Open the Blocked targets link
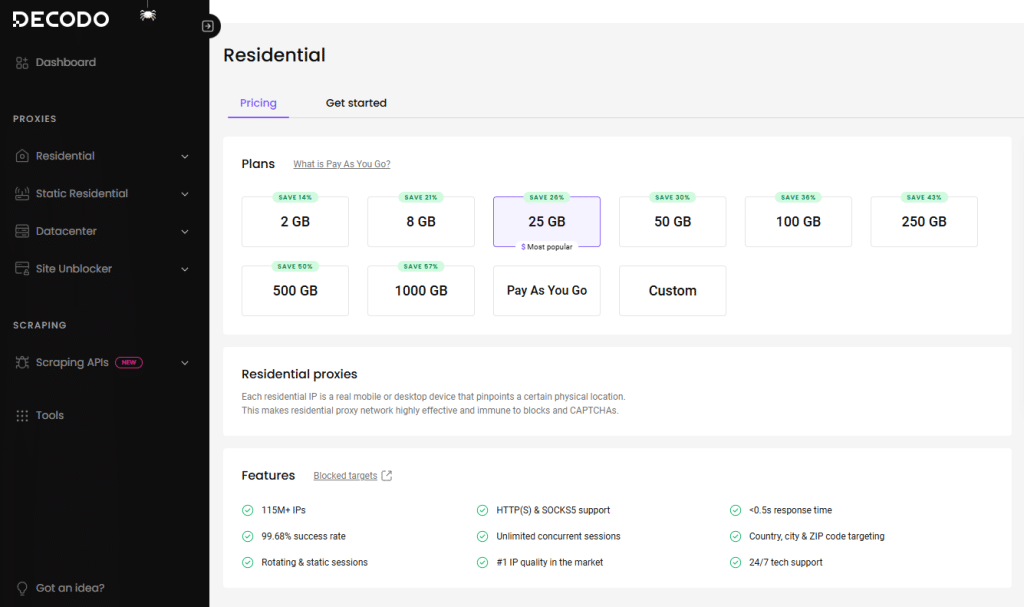The width and height of the screenshot is (1024, 607). [345, 476]
